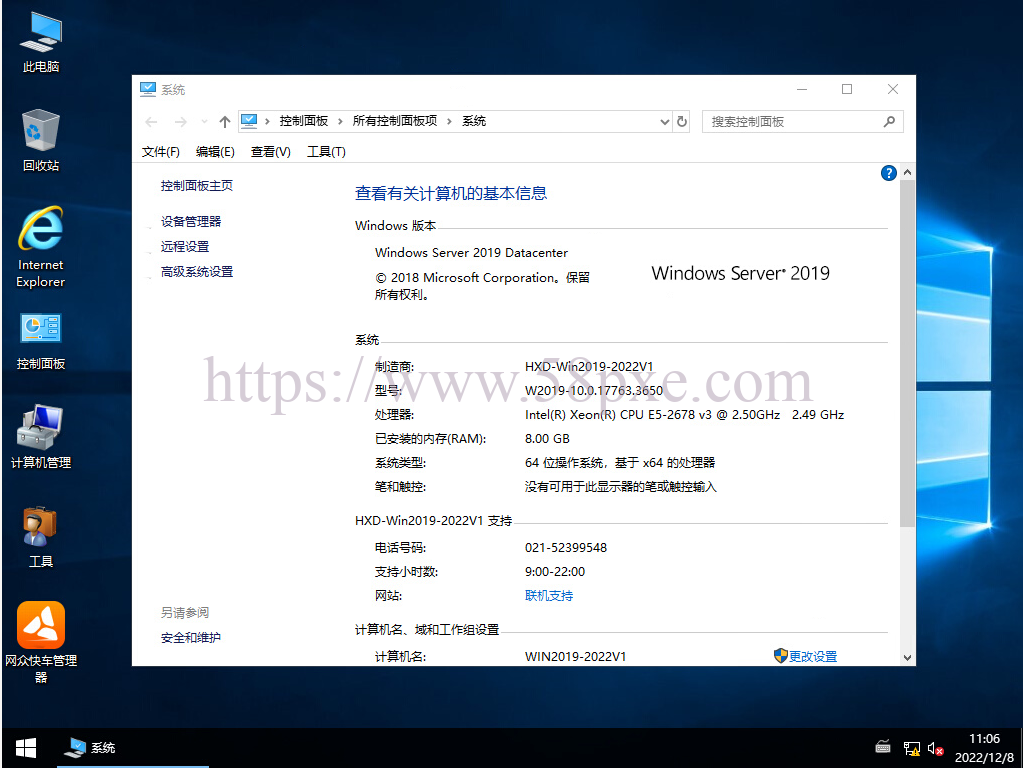Open the Windows Start menu

(25, 748)
